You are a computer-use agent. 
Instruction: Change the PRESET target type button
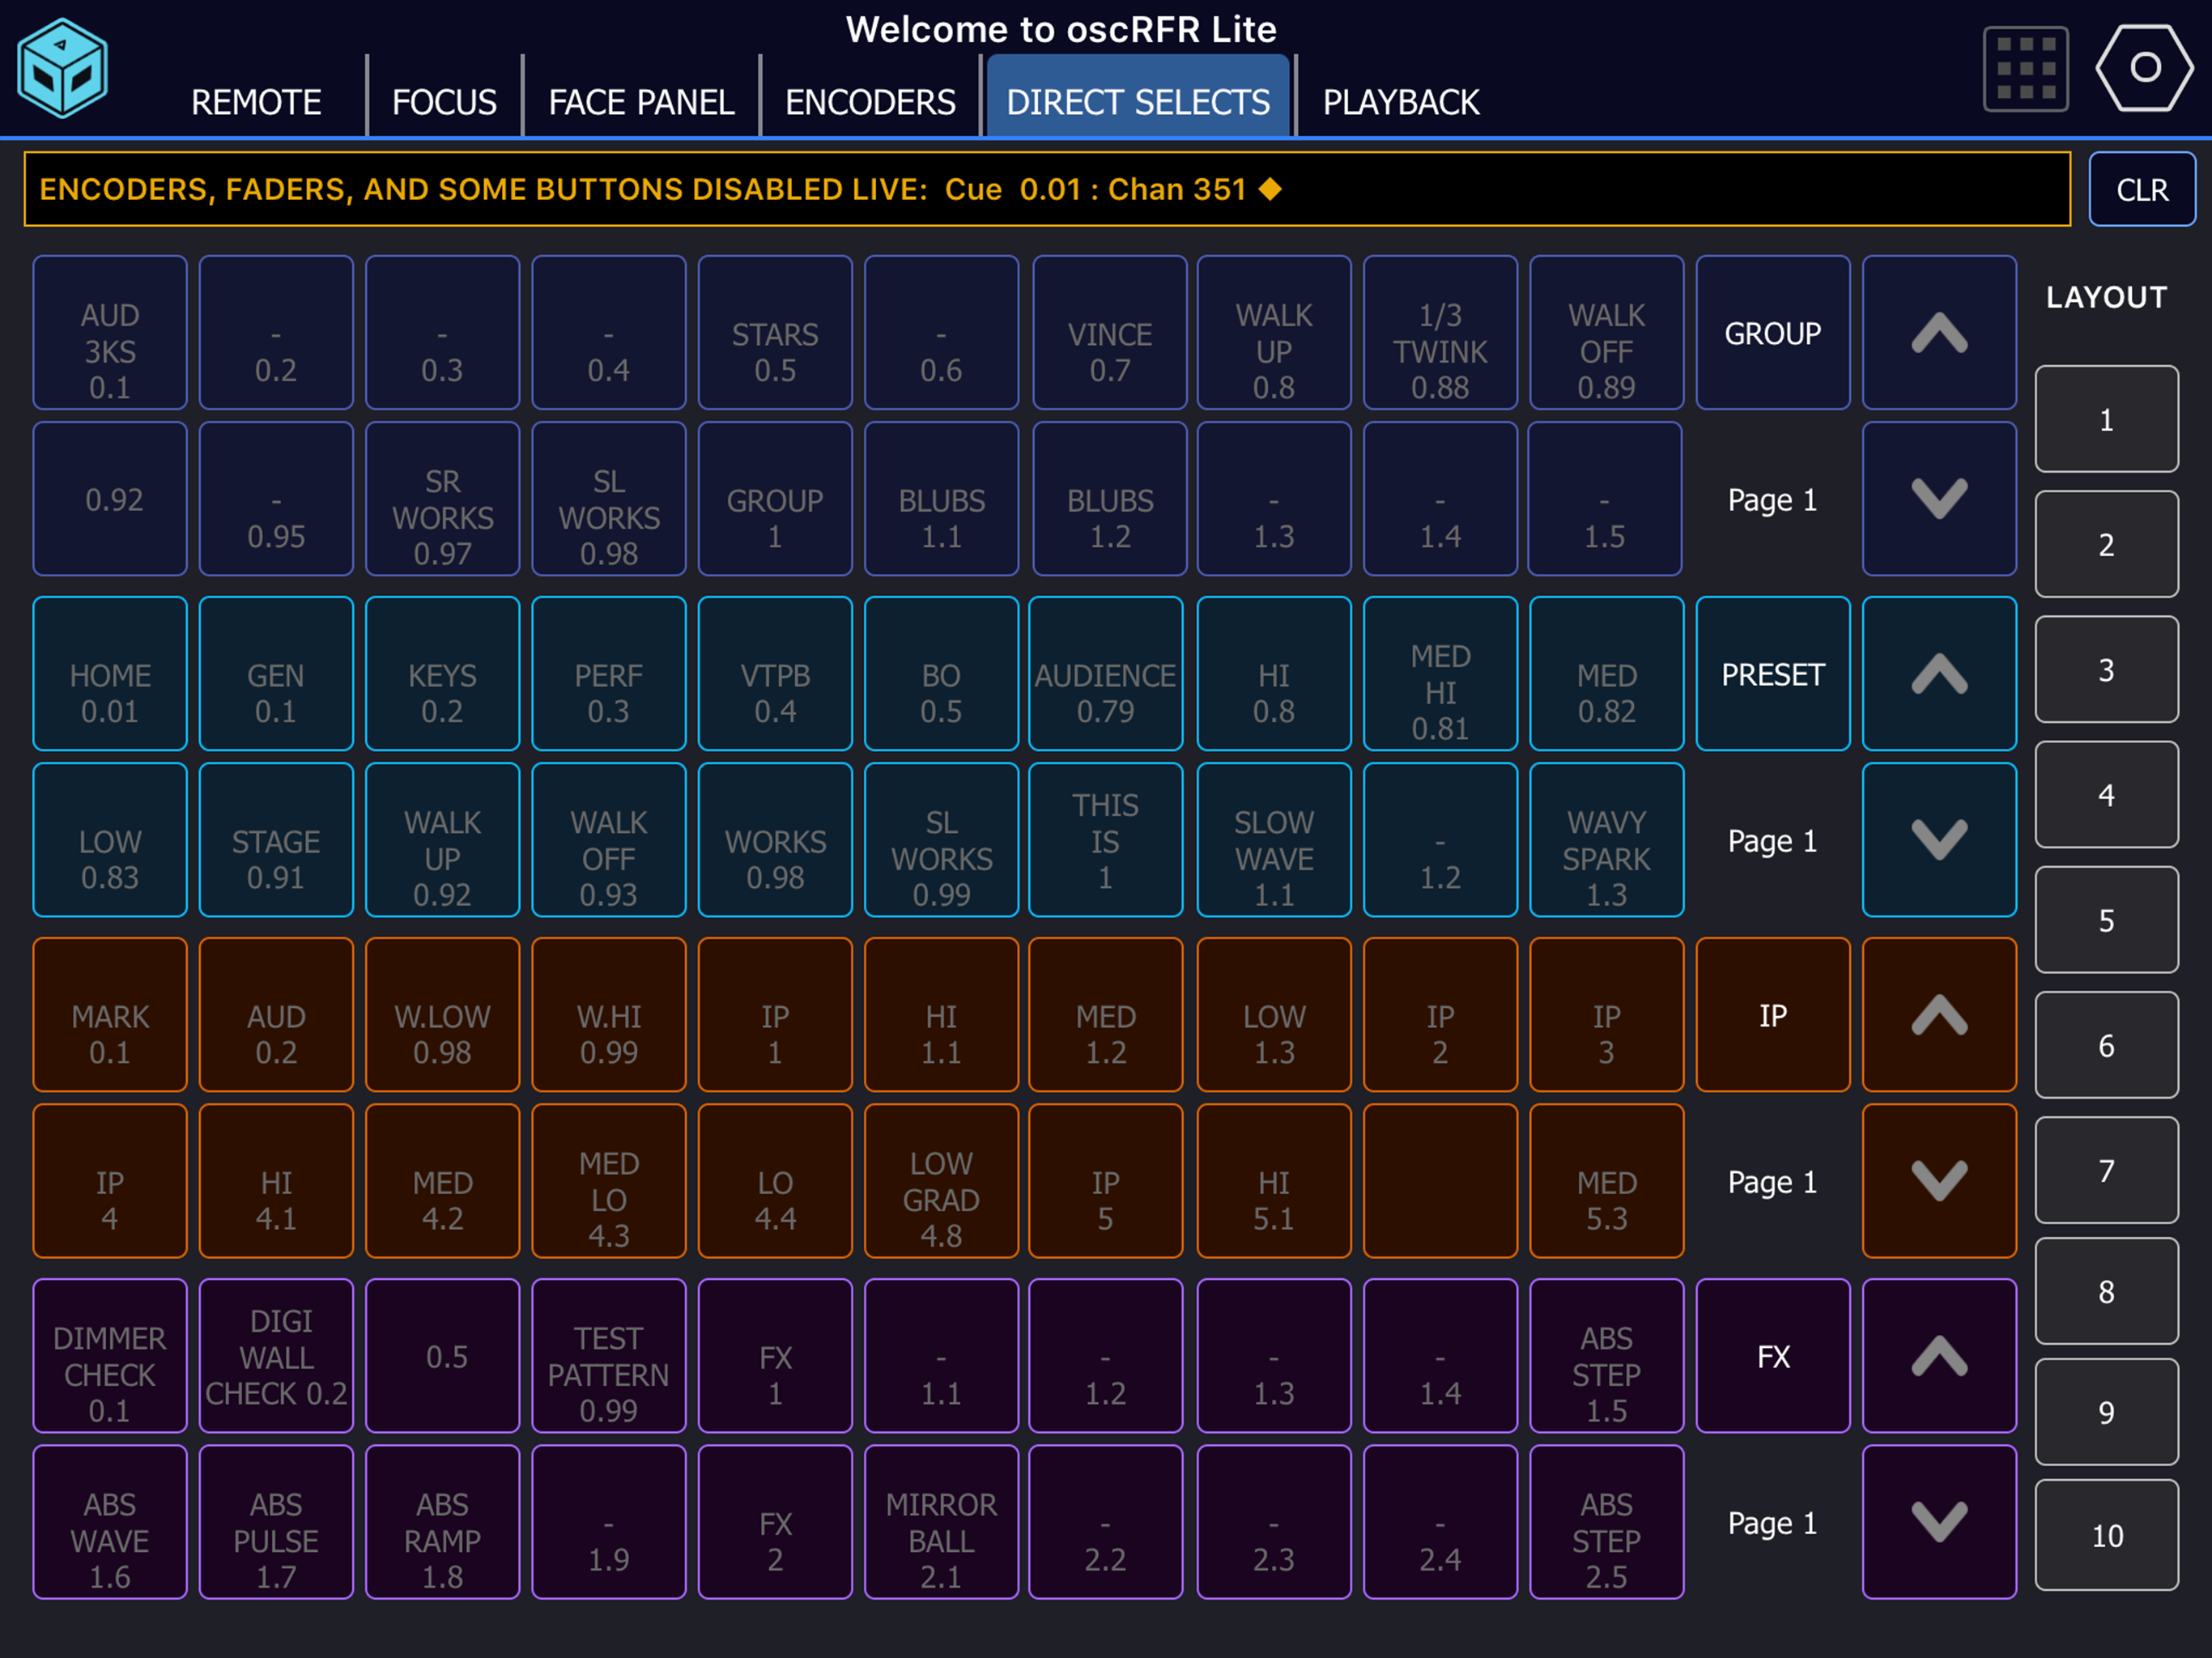(x=1772, y=674)
